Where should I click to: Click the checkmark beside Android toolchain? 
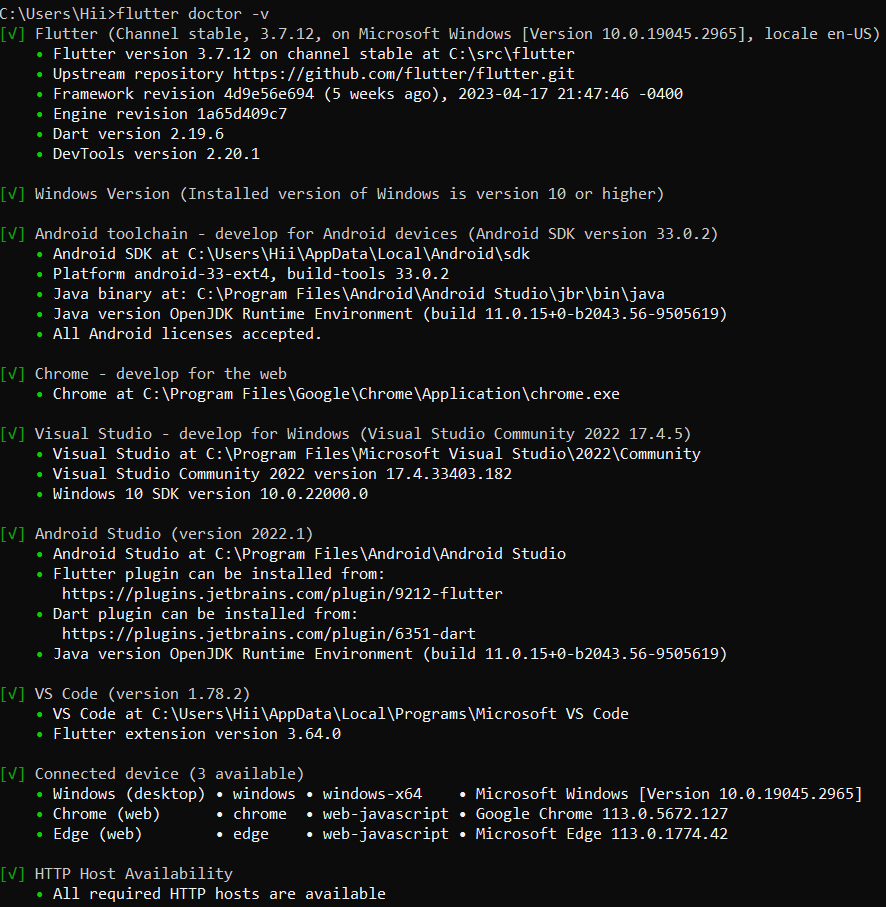[13, 234]
